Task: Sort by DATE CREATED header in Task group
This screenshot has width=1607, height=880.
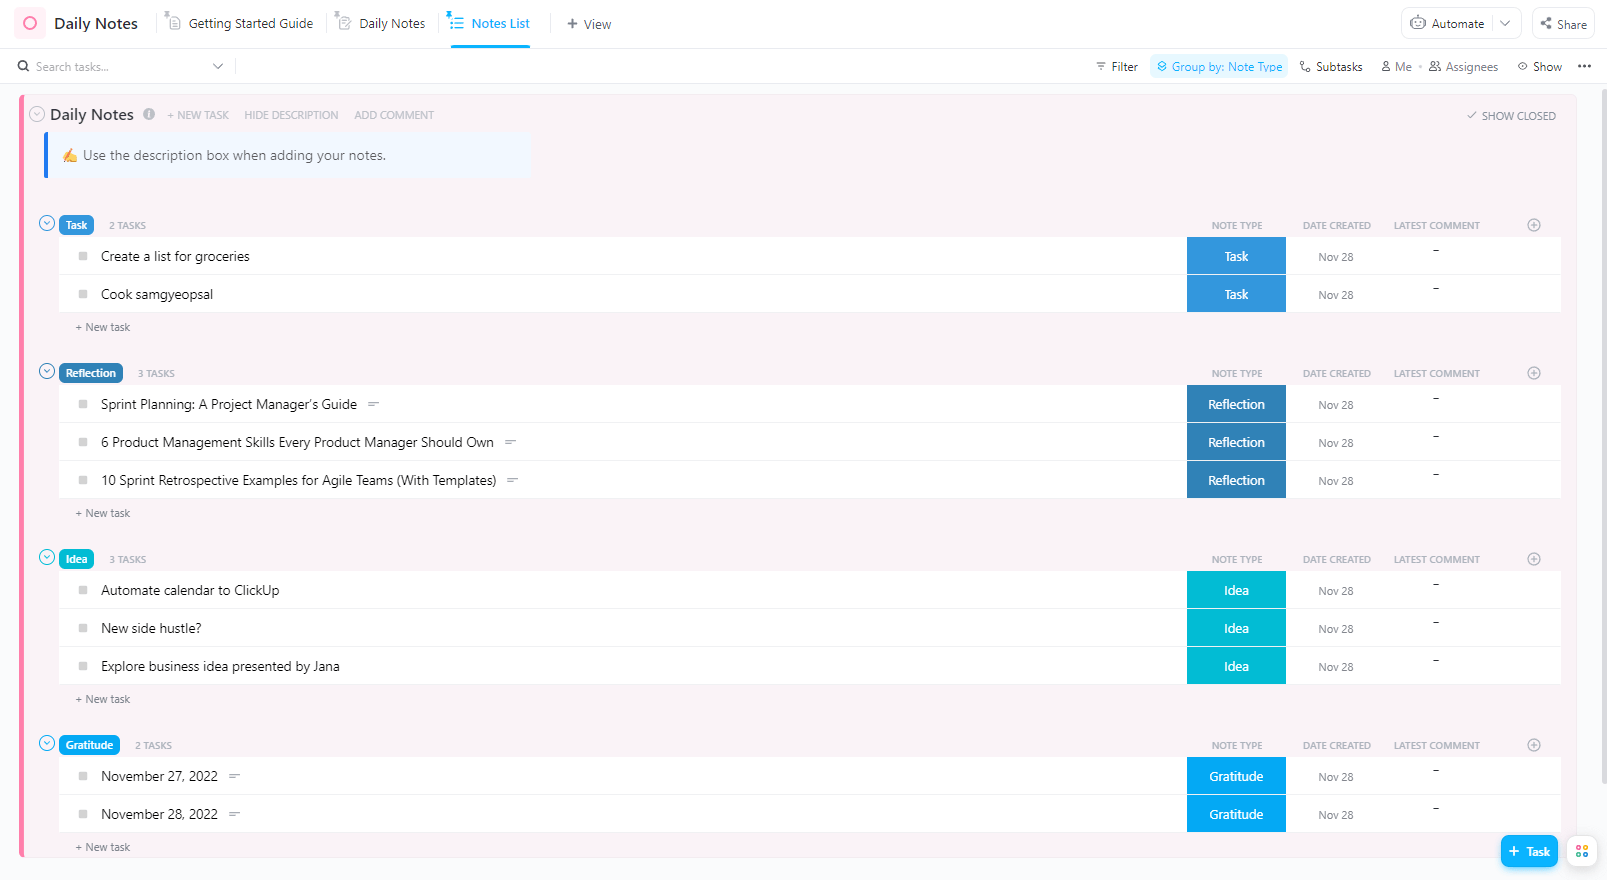Action: click(1336, 225)
